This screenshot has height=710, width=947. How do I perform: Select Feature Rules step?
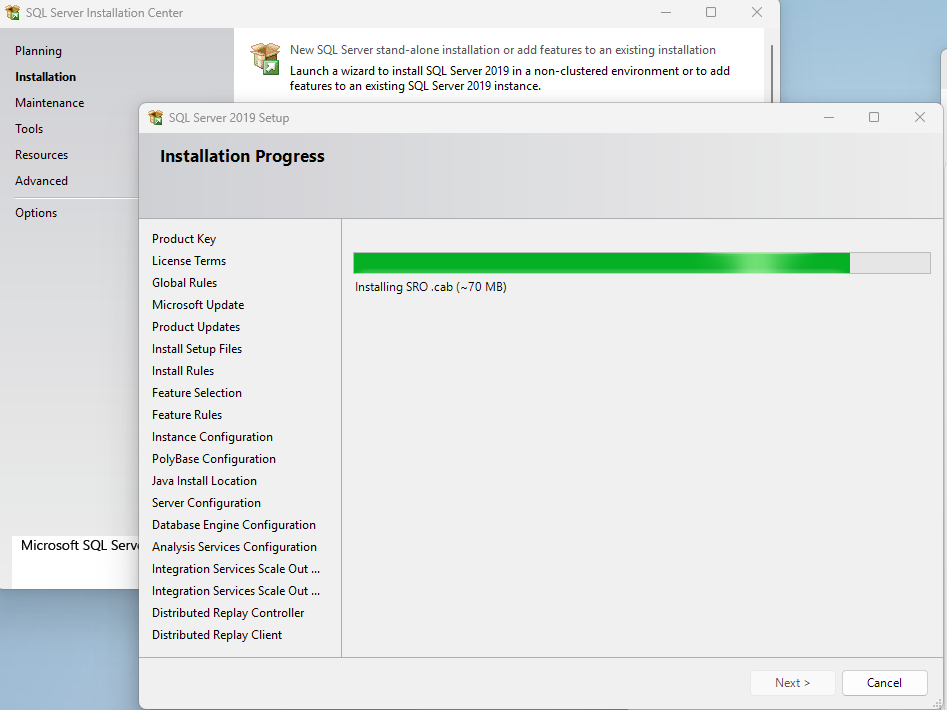coord(187,415)
